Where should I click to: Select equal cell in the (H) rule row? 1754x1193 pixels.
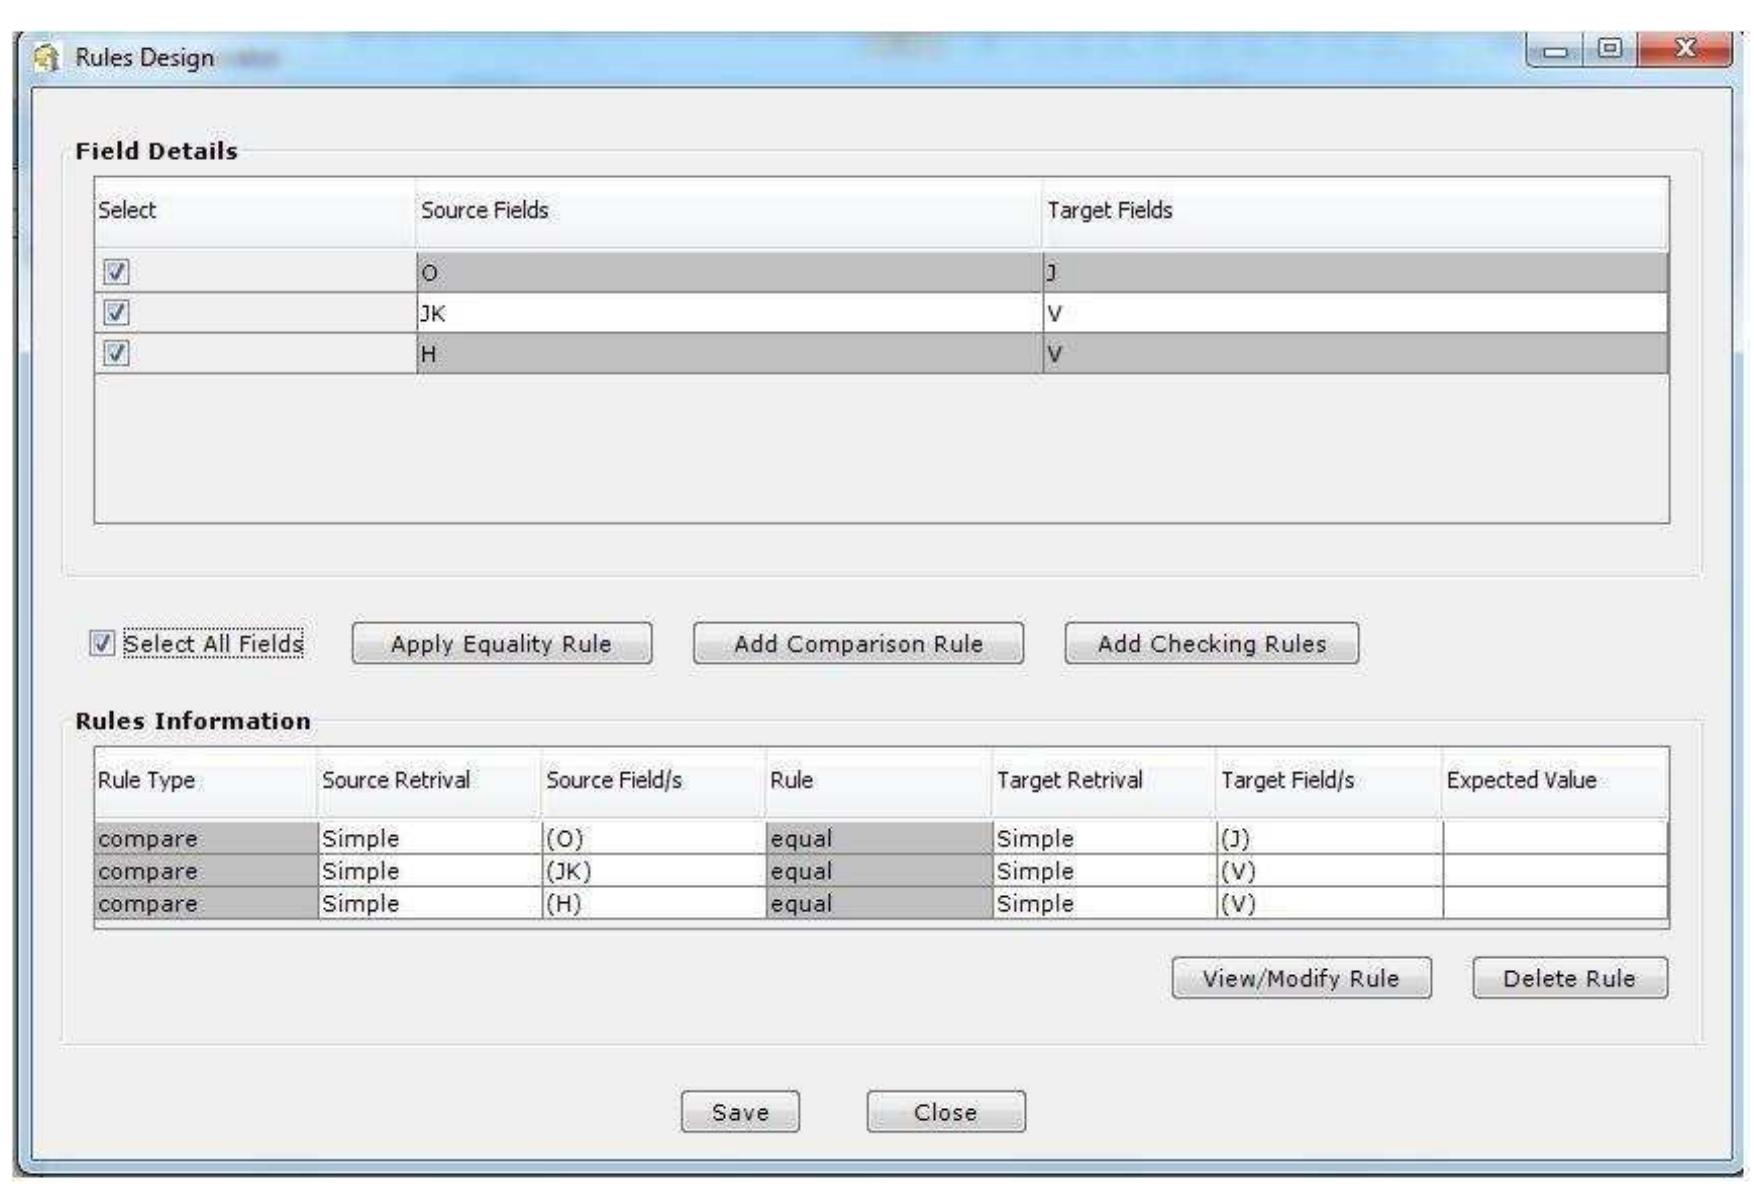[878, 903]
